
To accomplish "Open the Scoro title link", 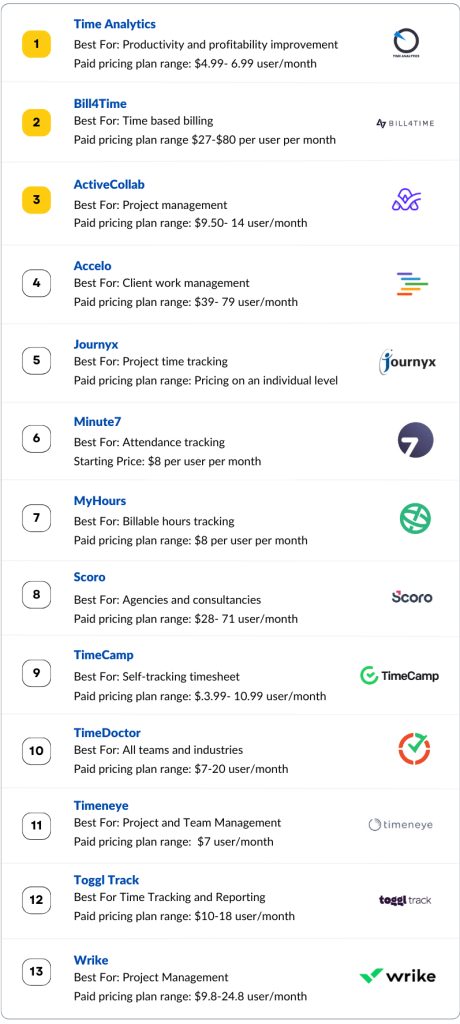I will pos(90,577).
